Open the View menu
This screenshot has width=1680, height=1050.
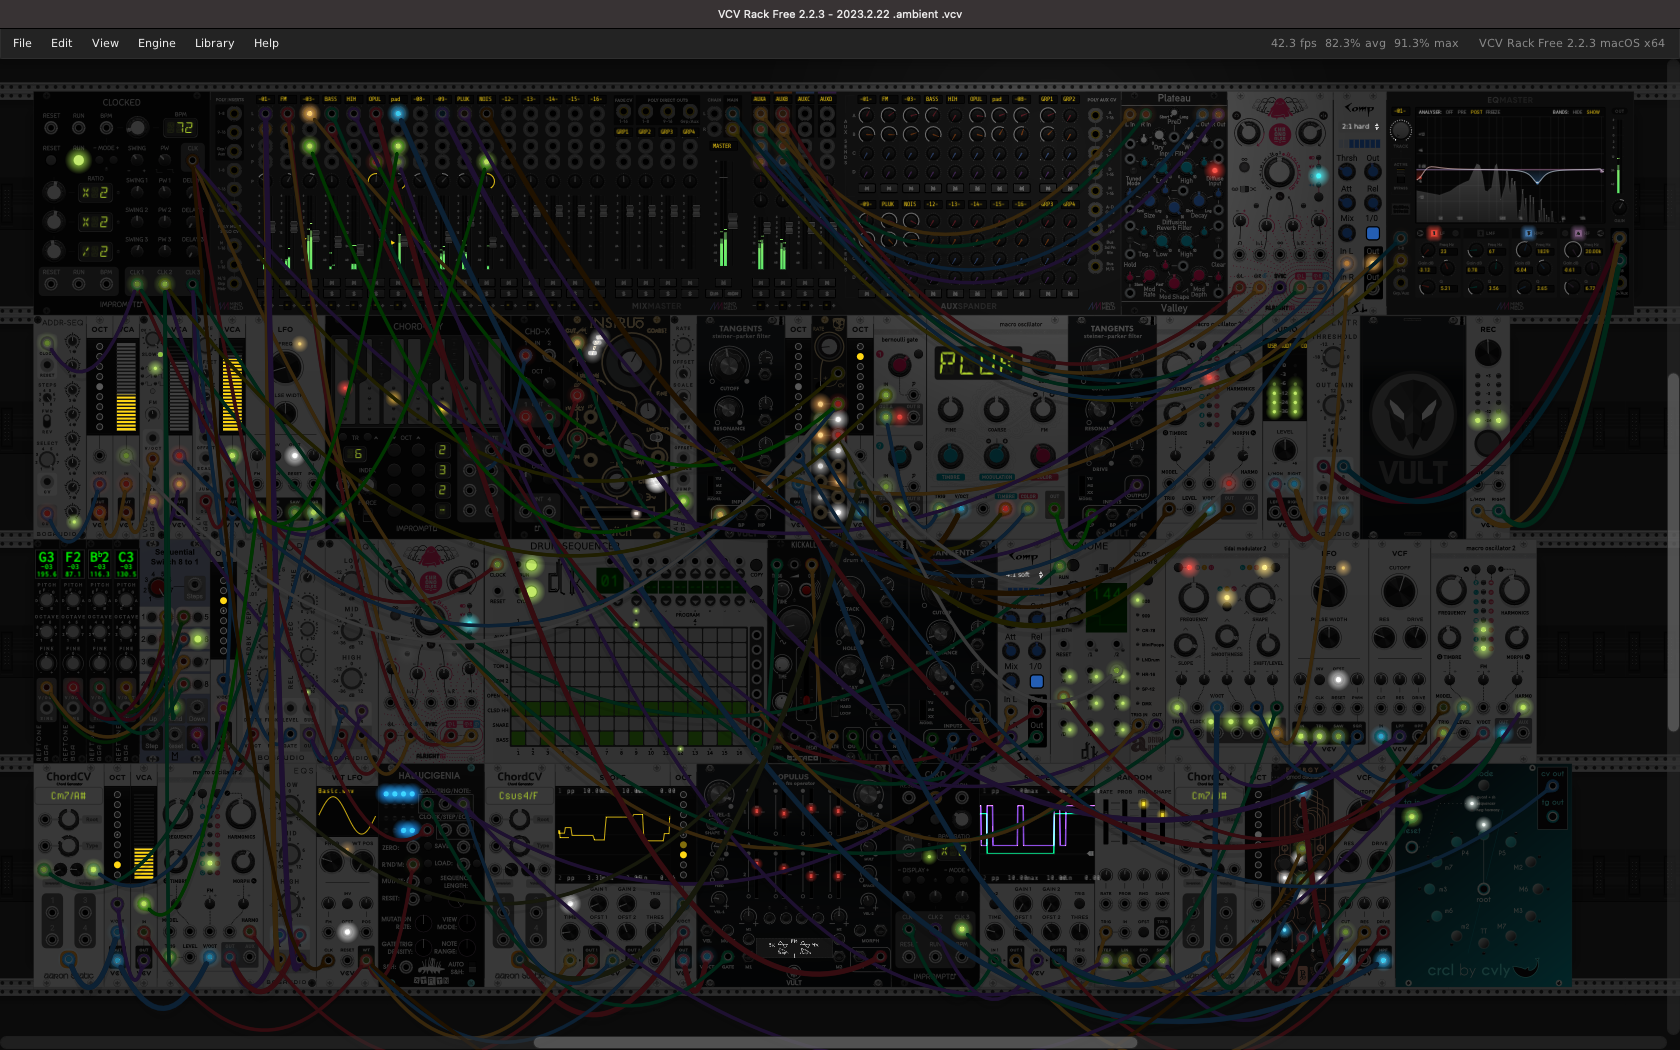(105, 43)
